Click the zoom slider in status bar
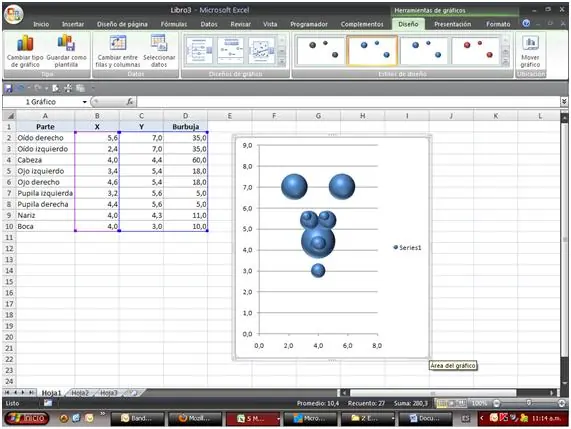571x429 pixels. click(x=528, y=403)
